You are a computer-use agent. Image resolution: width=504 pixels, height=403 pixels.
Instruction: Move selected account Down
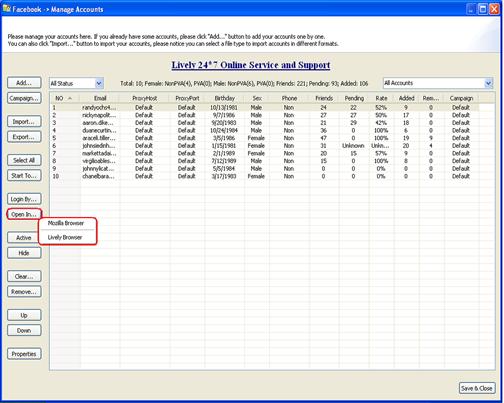tap(24, 331)
